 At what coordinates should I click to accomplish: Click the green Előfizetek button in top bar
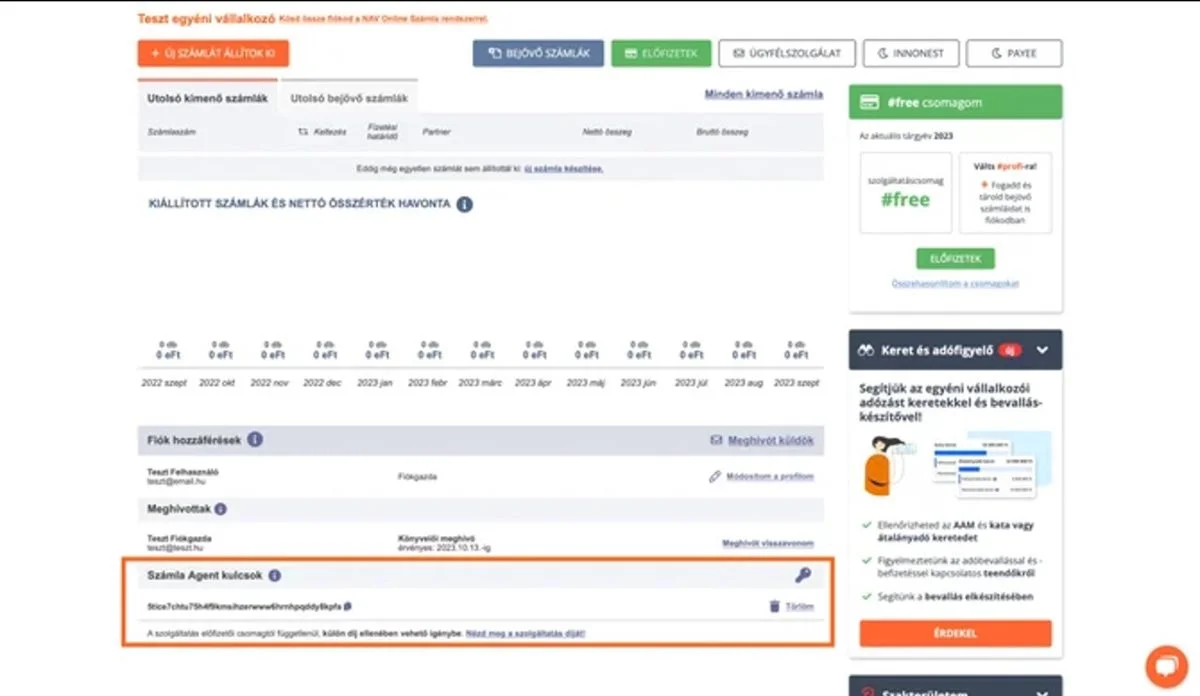click(x=661, y=53)
